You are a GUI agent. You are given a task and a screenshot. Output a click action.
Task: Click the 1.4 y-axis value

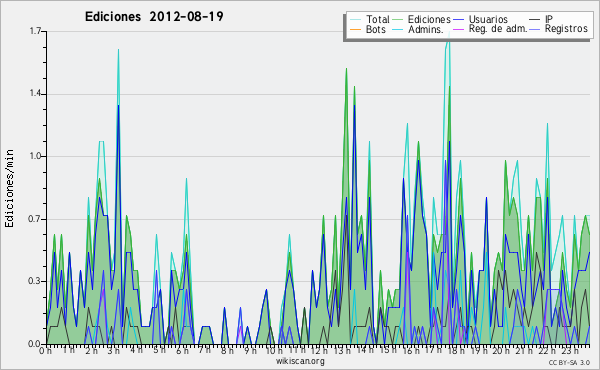click(x=35, y=94)
